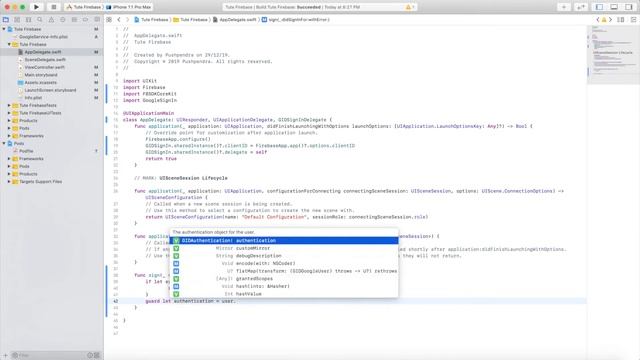Open Assets.xcassets catalog
This screenshot has width=640, height=360.
40,83
